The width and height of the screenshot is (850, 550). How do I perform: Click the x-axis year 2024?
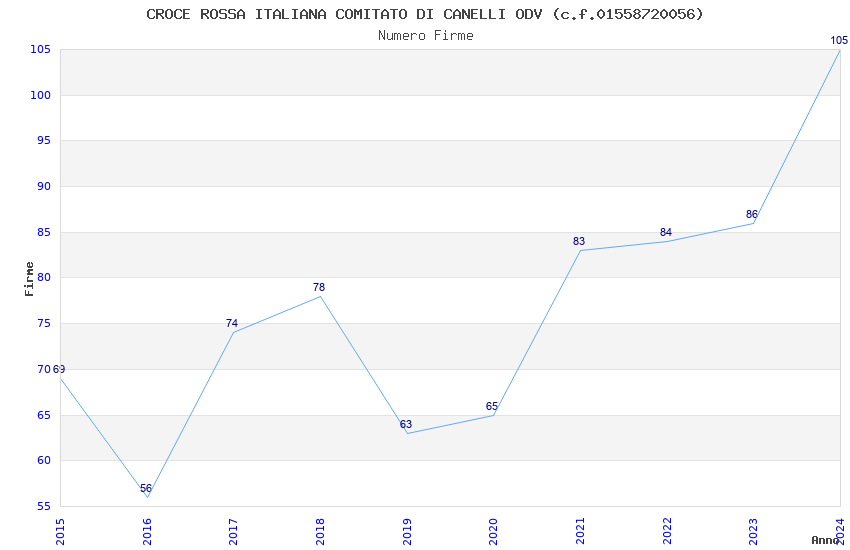[840, 532]
